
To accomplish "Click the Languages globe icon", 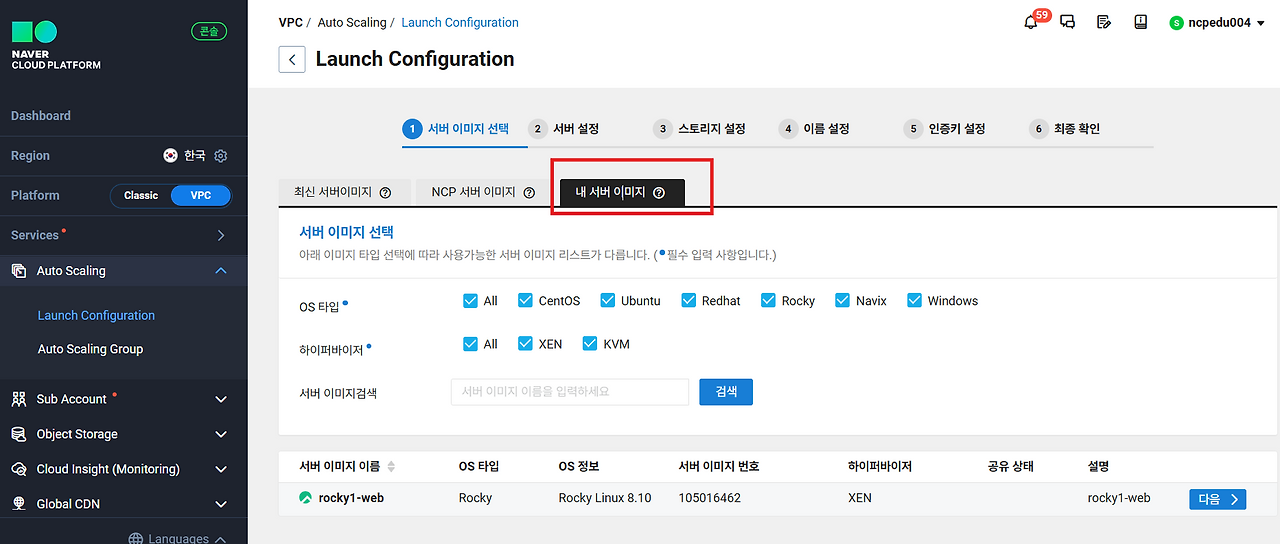I will pyautogui.click(x=136, y=538).
